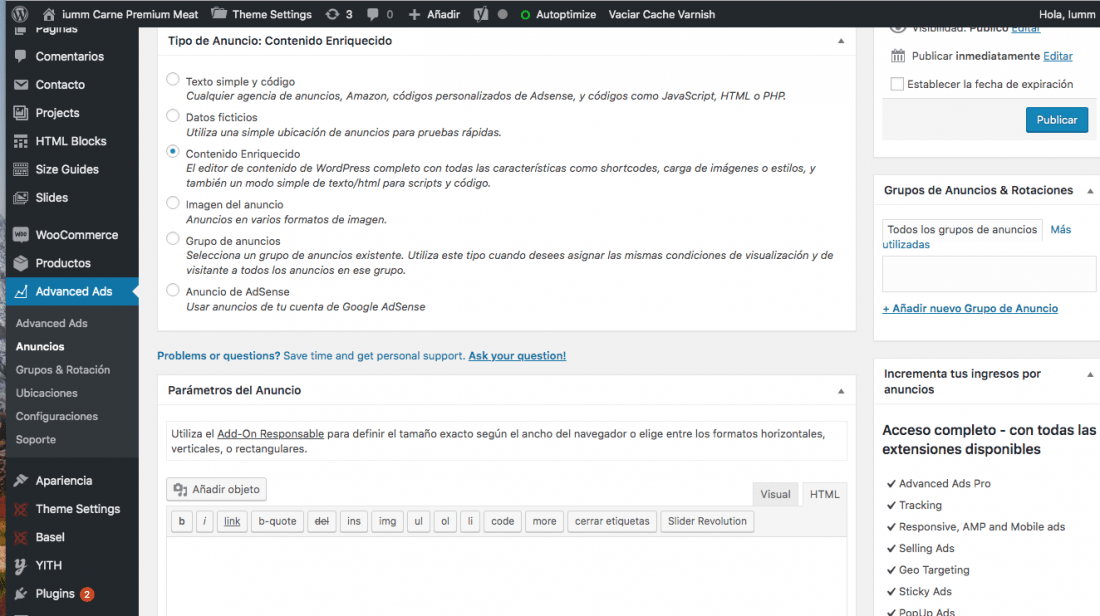Select Texto simple y código ad type
Image resolution: width=1100 pixels, height=616 pixels.
173,79
